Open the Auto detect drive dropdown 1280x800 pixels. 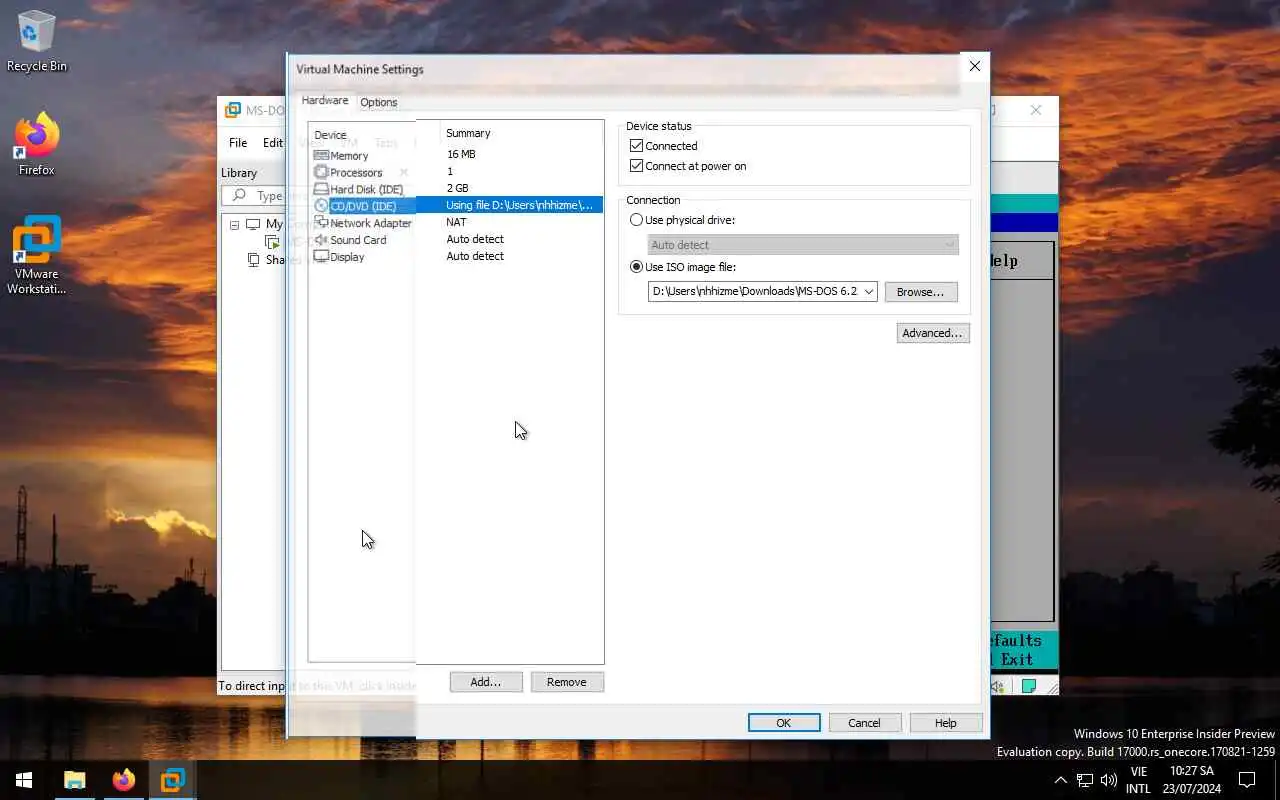click(803, 245)
